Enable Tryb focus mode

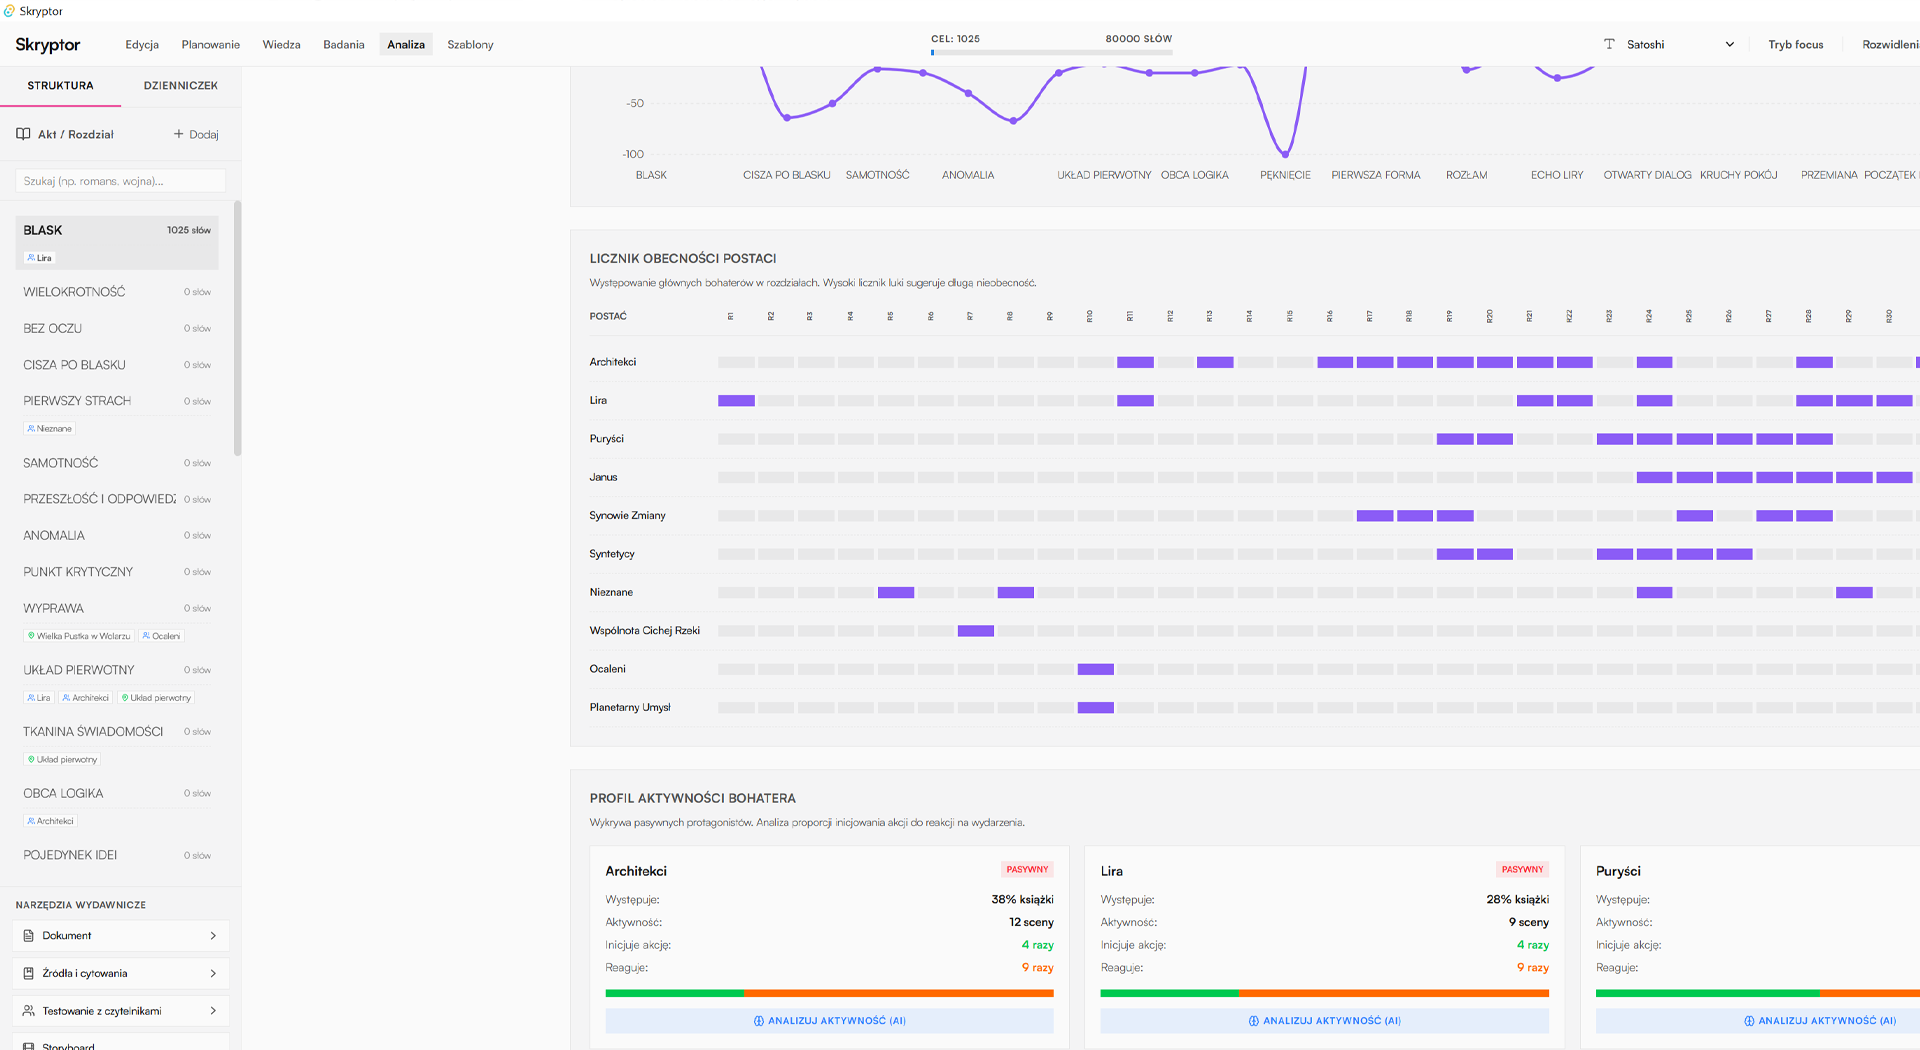point(1796,45)
